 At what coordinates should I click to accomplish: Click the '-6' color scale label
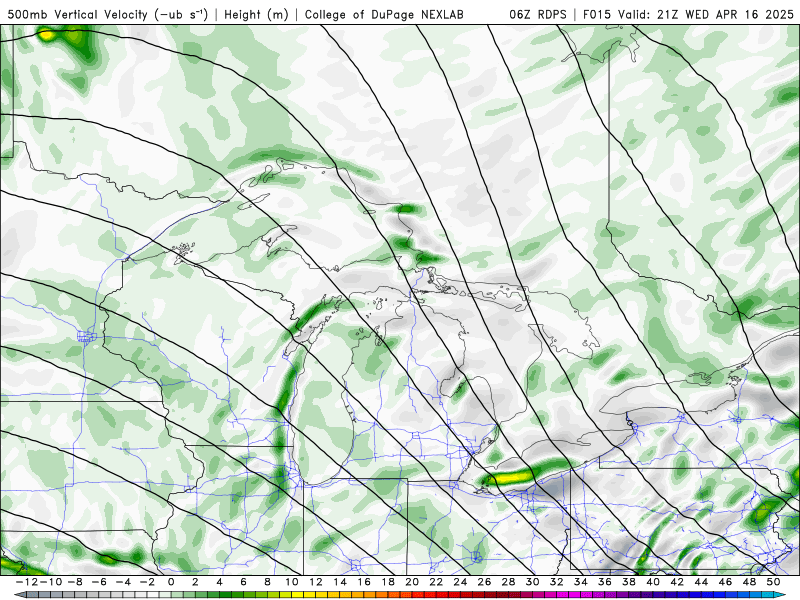pyautogui.click(x=99, y=582)
